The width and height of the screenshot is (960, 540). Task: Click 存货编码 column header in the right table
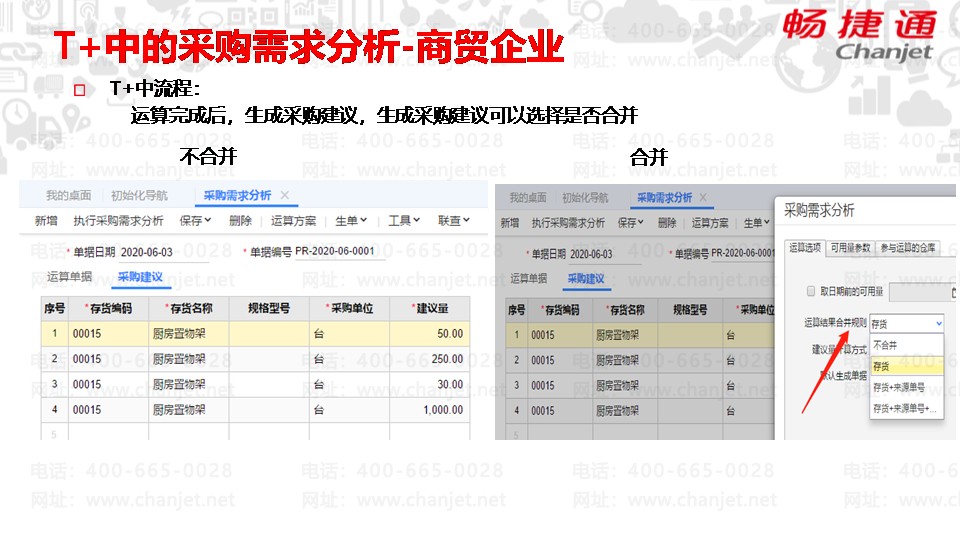tap(560, 310)
